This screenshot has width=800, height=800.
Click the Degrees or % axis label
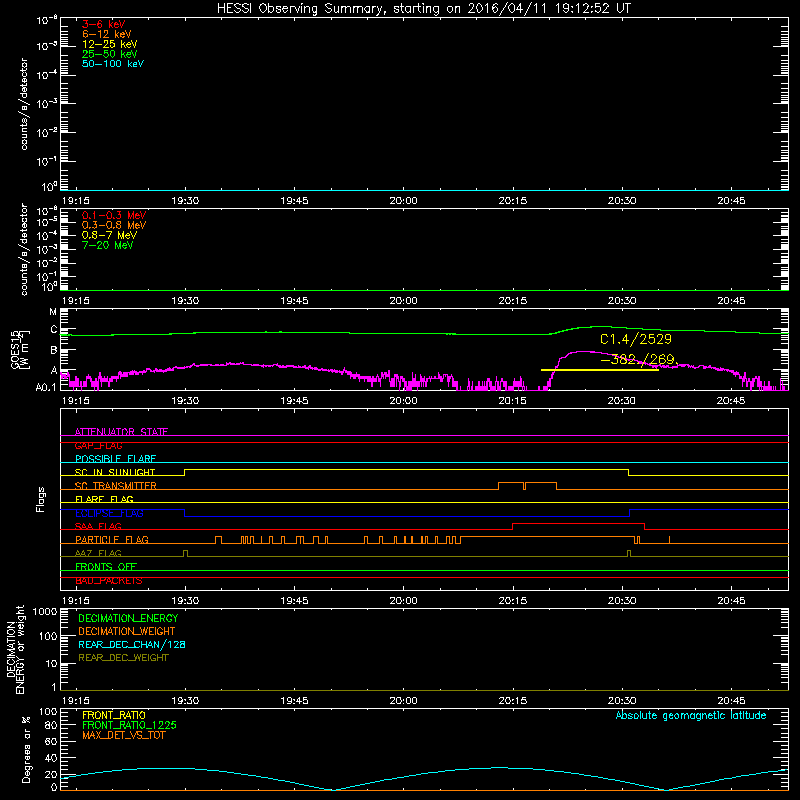point(26,749)
